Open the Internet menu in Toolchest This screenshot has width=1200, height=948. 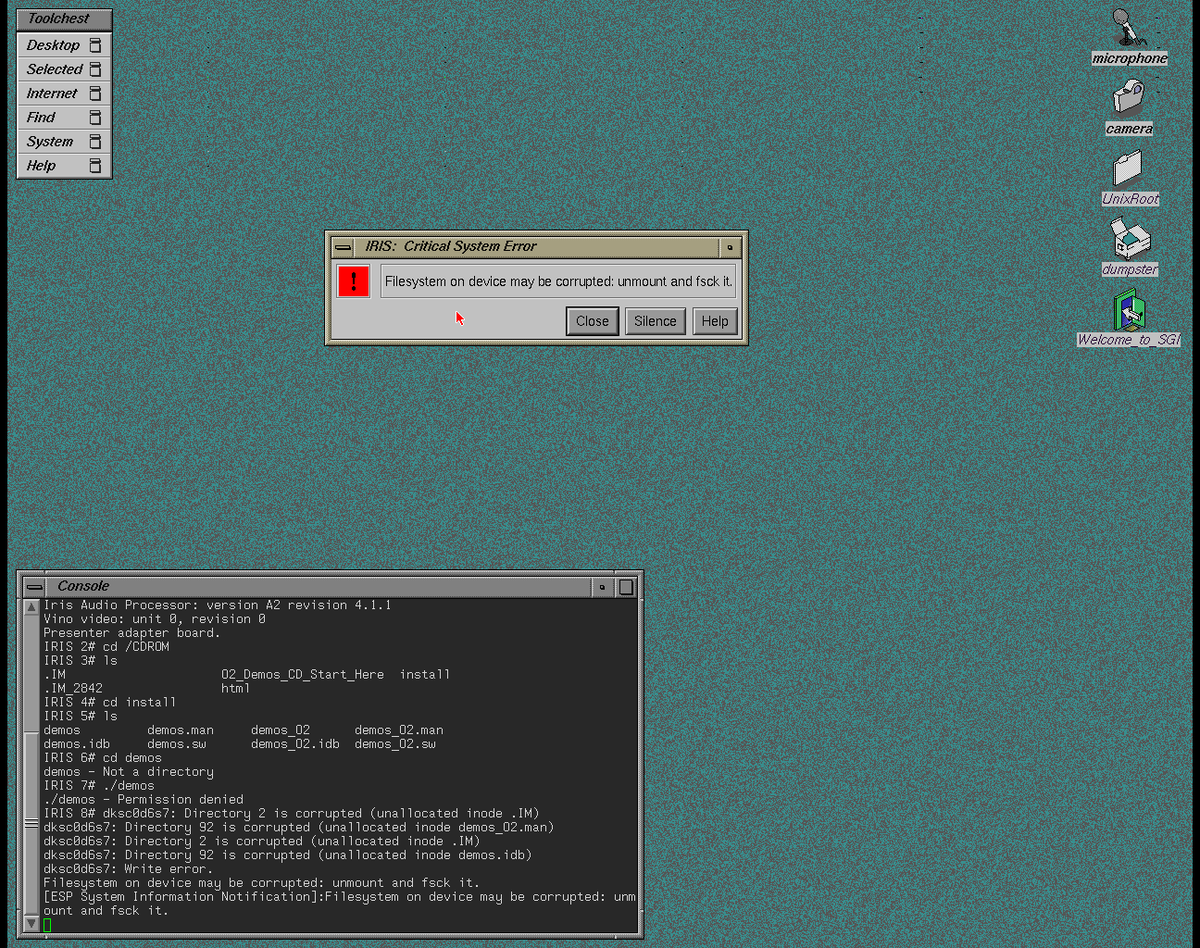[x=64, y=93]
